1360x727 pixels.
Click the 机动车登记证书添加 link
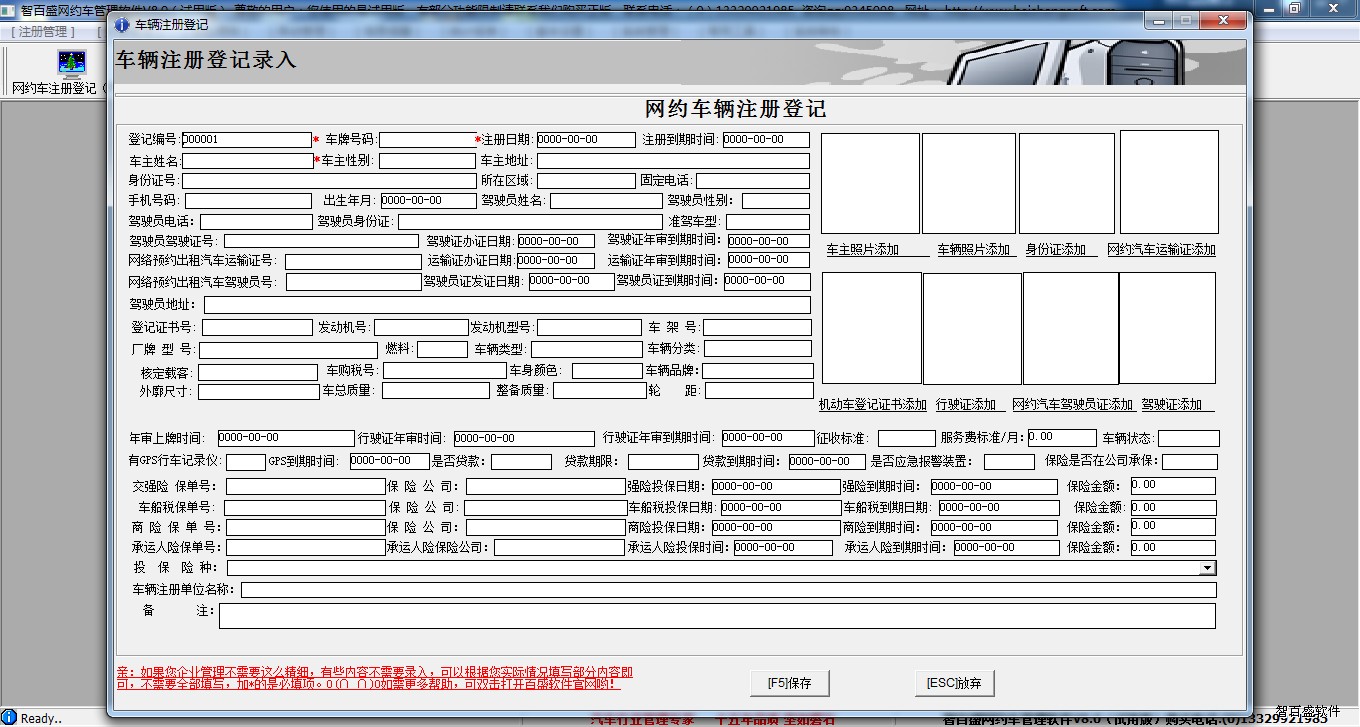873,405
